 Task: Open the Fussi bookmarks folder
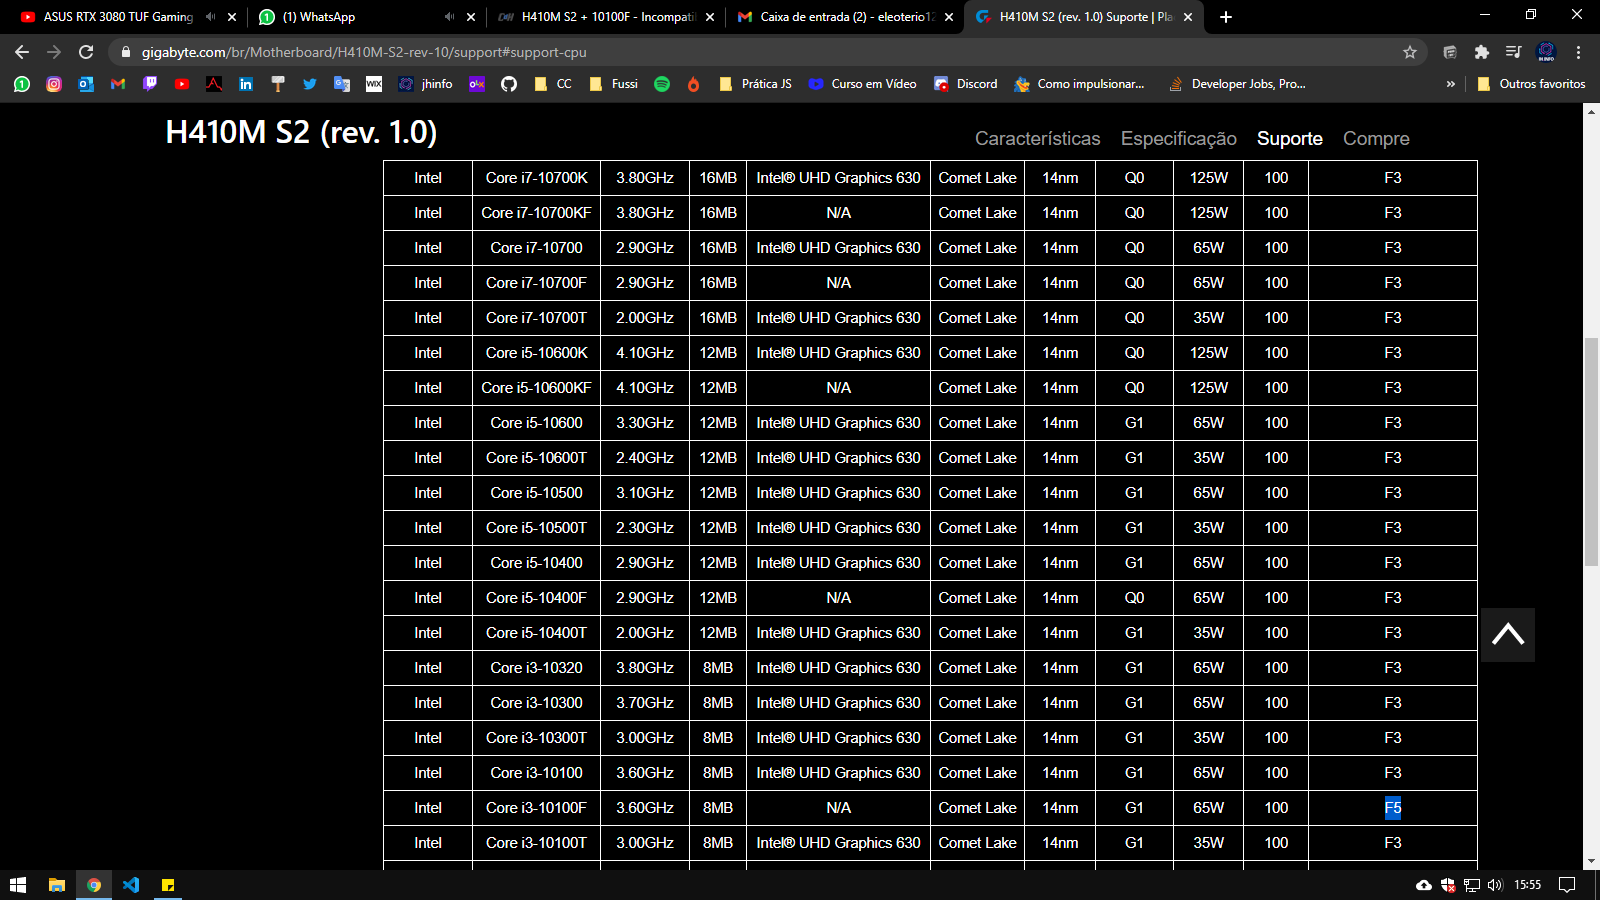[614, 84]
